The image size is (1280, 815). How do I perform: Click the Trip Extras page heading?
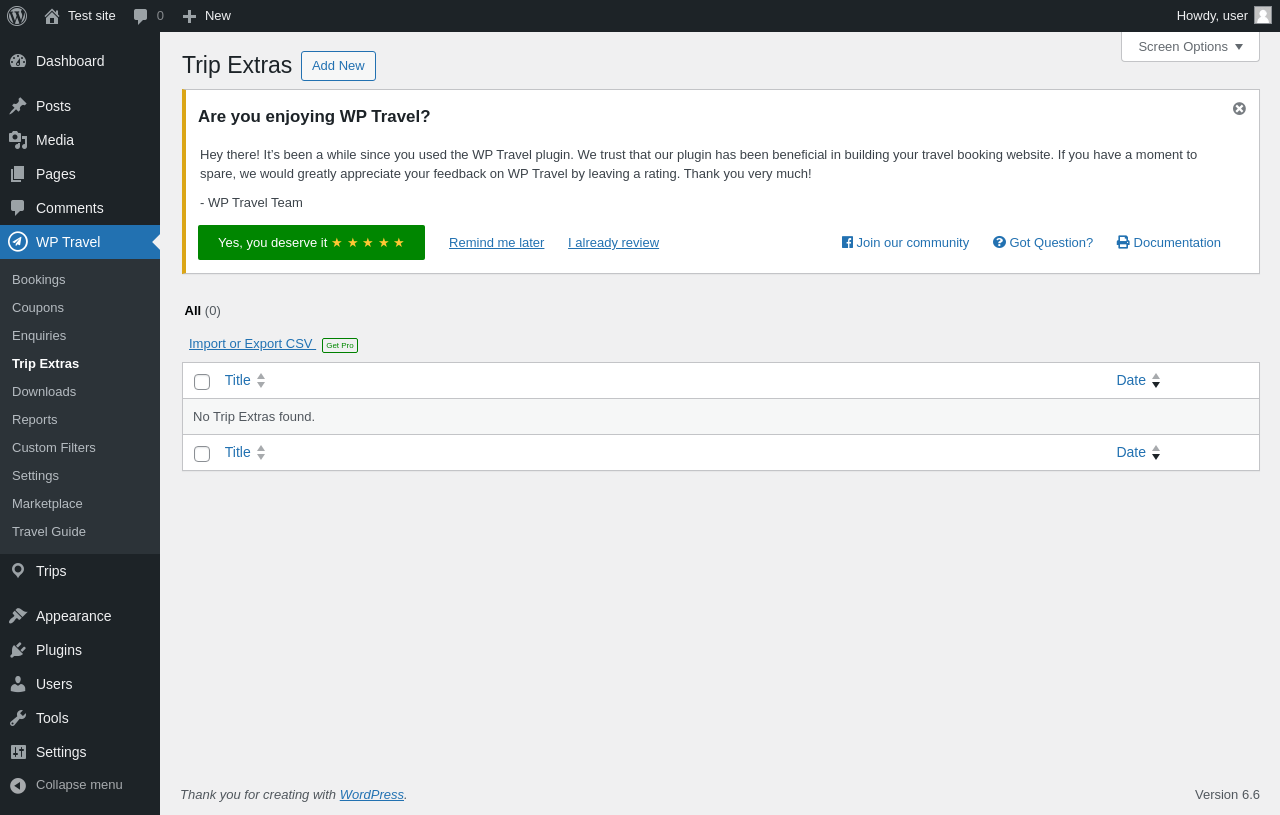pos(237,65)
